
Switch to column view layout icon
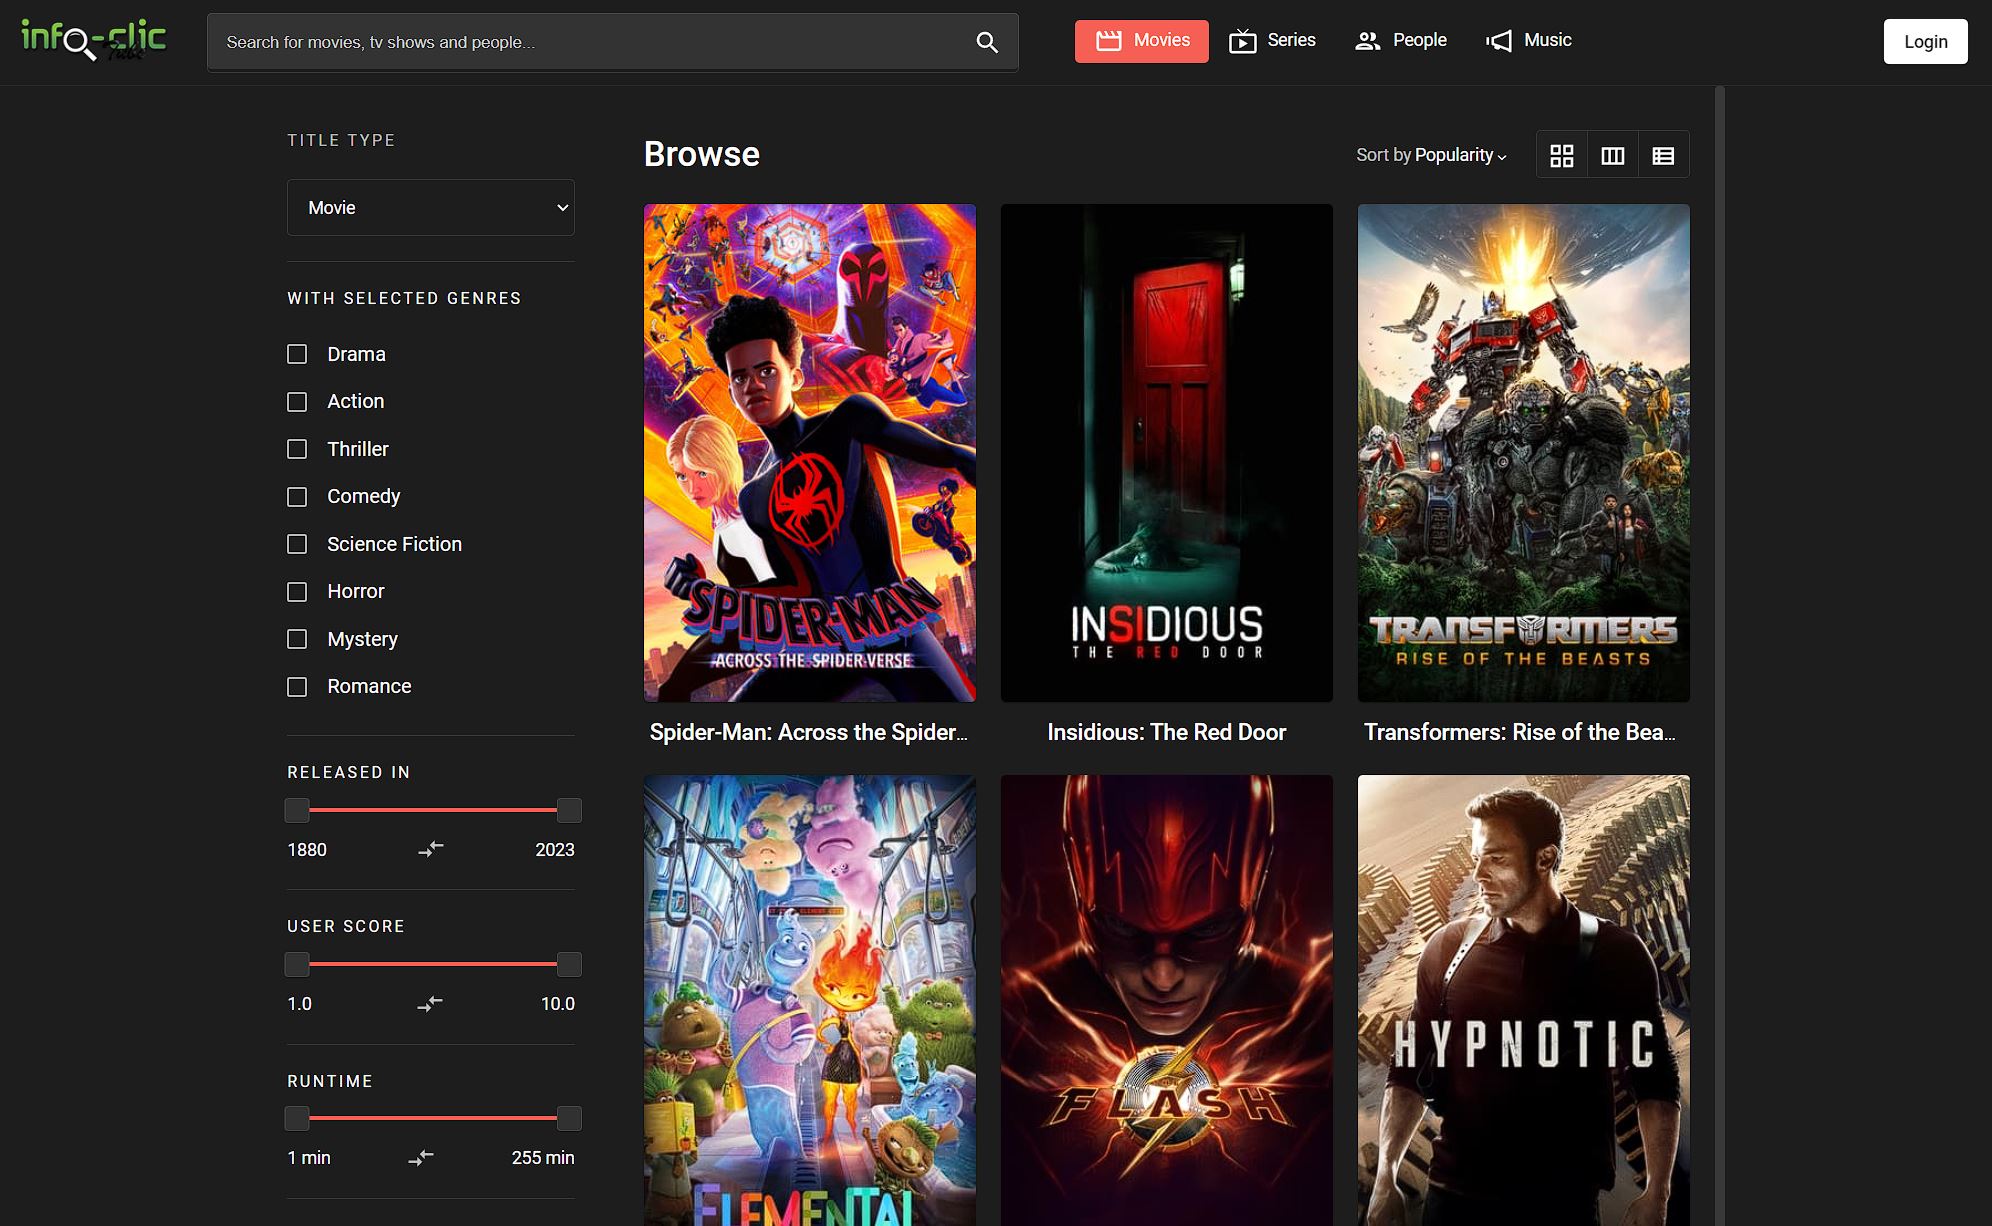1612,155
